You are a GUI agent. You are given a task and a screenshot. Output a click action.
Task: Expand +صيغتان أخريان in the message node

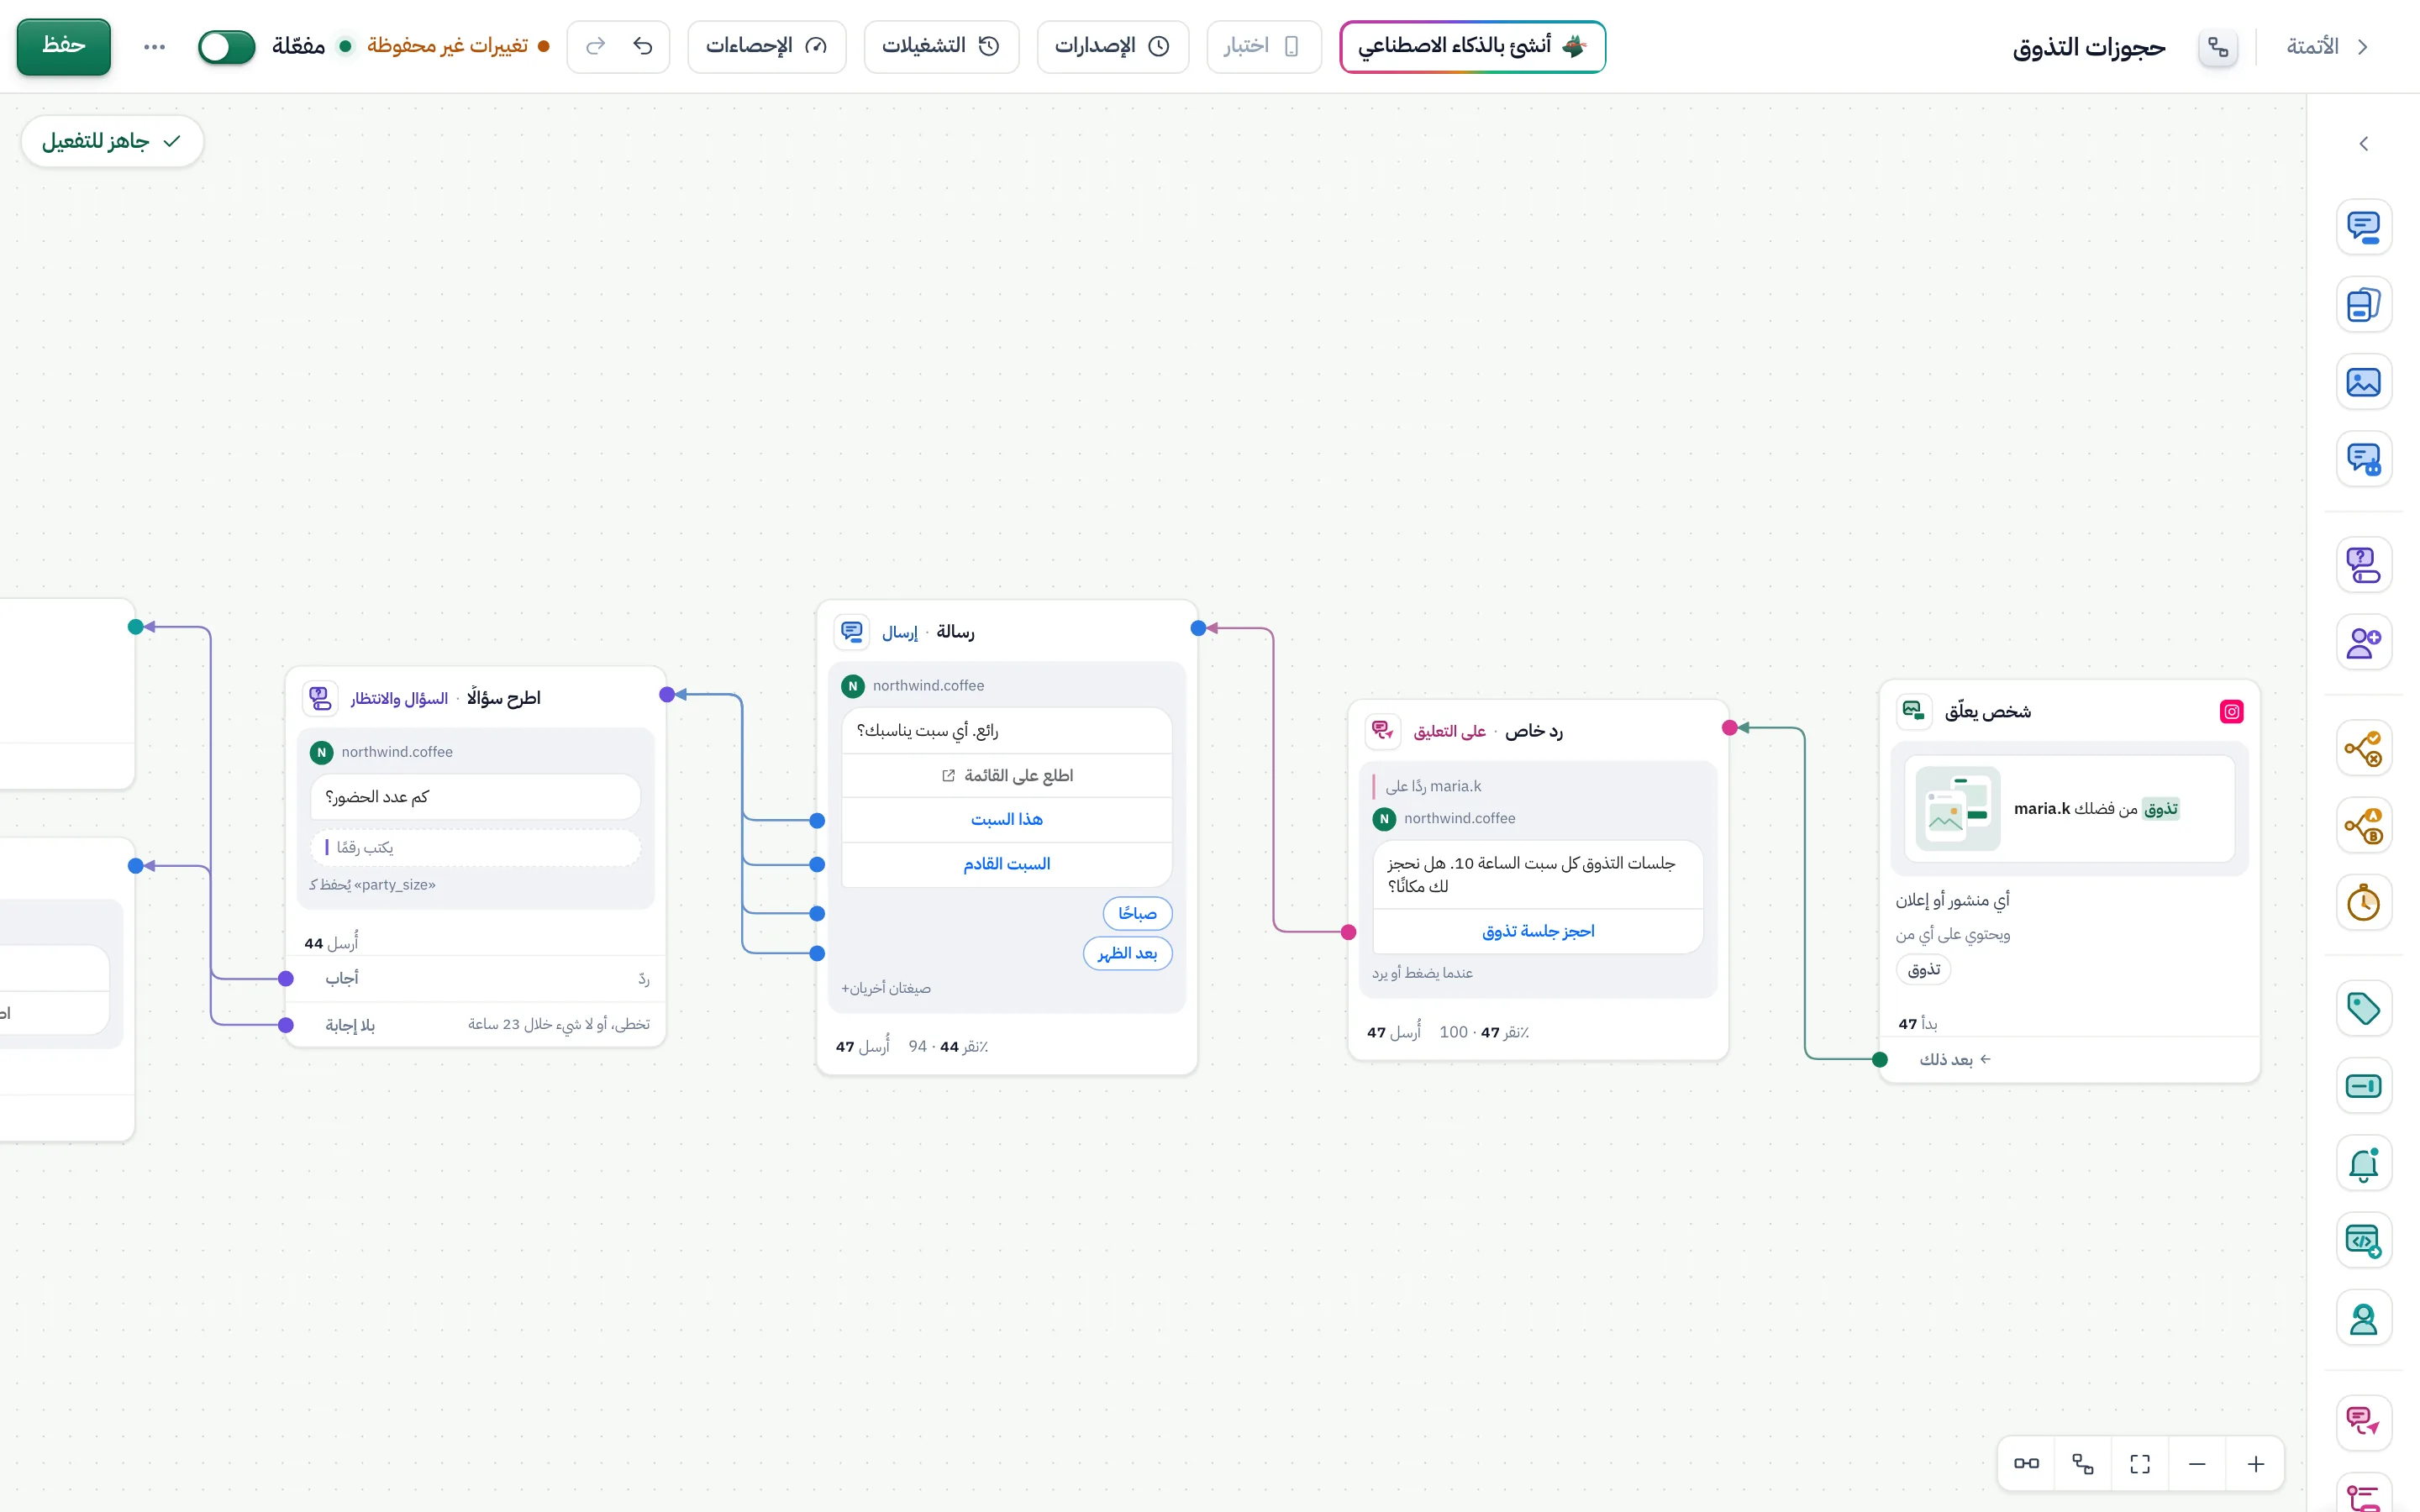886,988
